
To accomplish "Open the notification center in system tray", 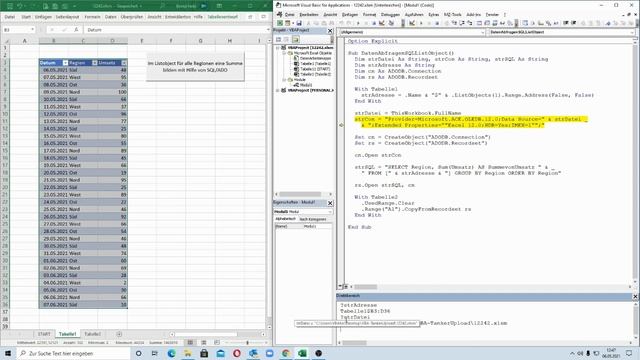I will 629,353.
